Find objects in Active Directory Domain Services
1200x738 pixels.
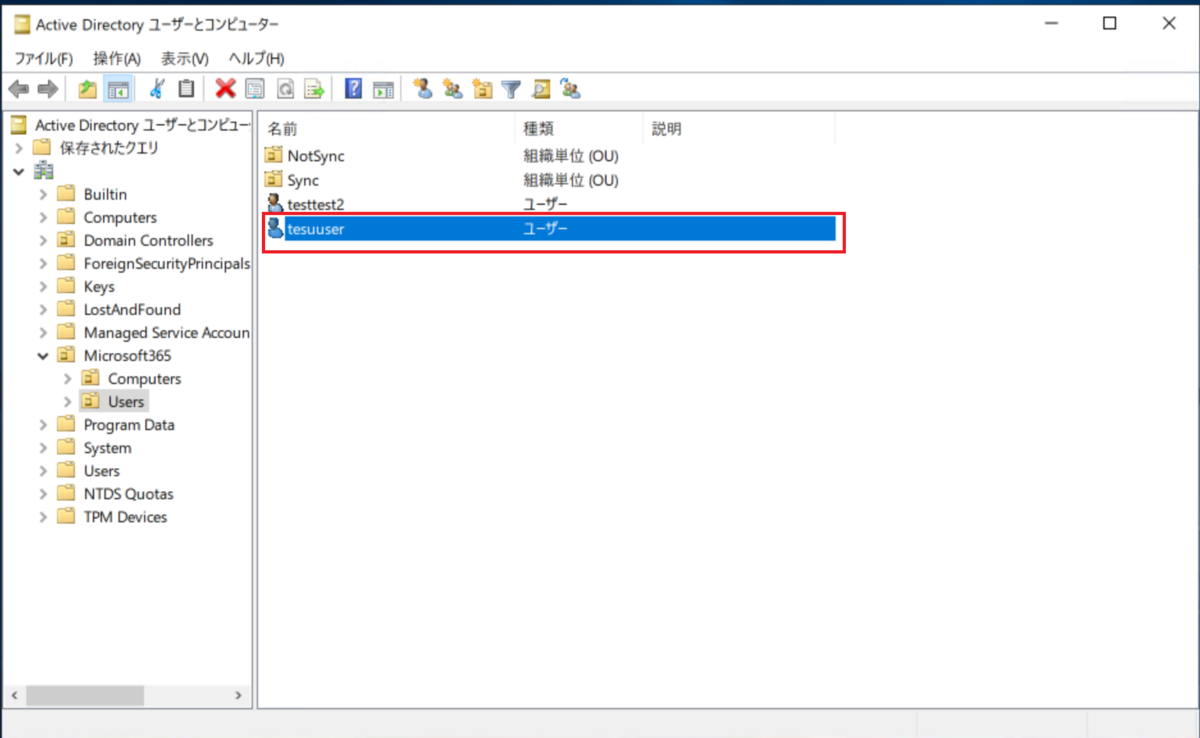541,89
